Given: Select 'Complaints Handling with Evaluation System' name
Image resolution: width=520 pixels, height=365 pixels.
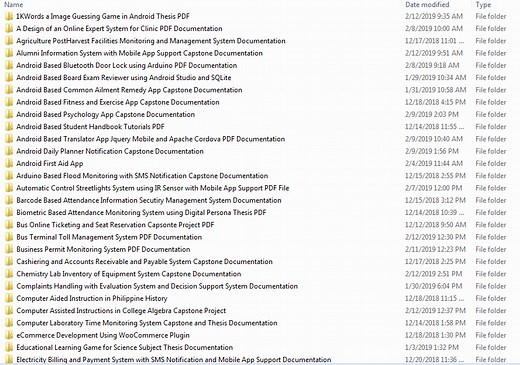Looking at the screenshot, I should tap(157, 286).
